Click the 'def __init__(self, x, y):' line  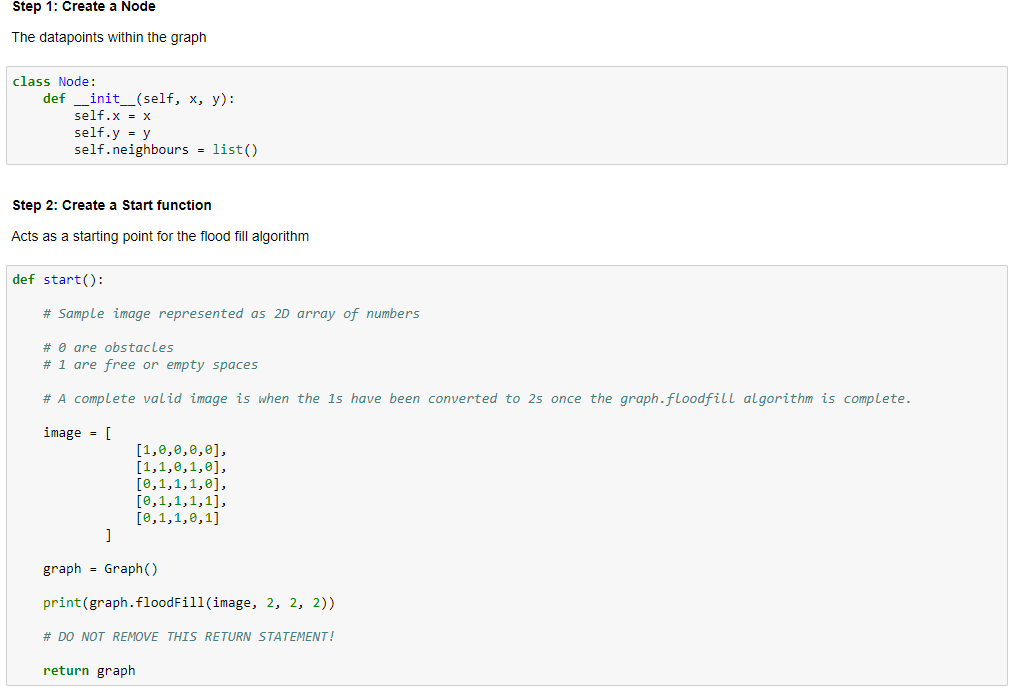(139, 98)
